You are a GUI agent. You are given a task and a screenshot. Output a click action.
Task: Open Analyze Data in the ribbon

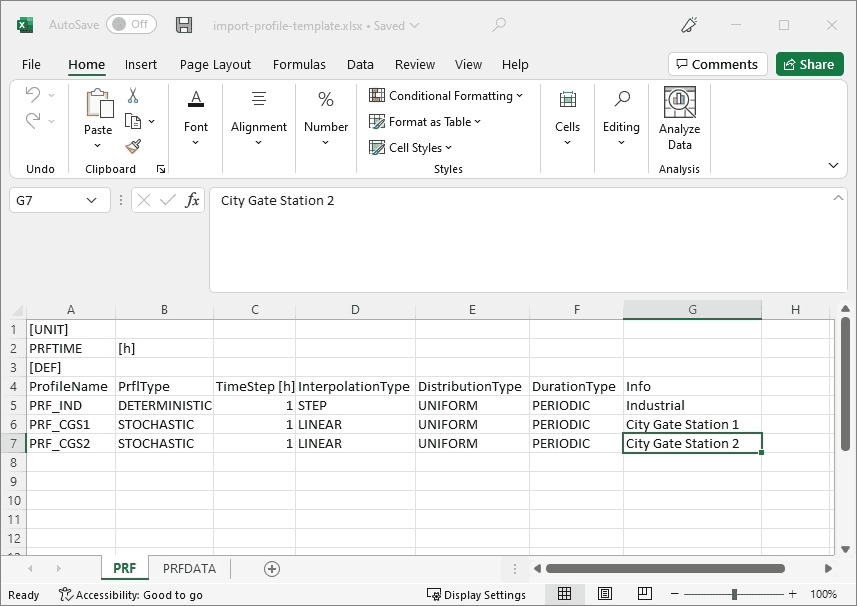click(x=679, y=120)
